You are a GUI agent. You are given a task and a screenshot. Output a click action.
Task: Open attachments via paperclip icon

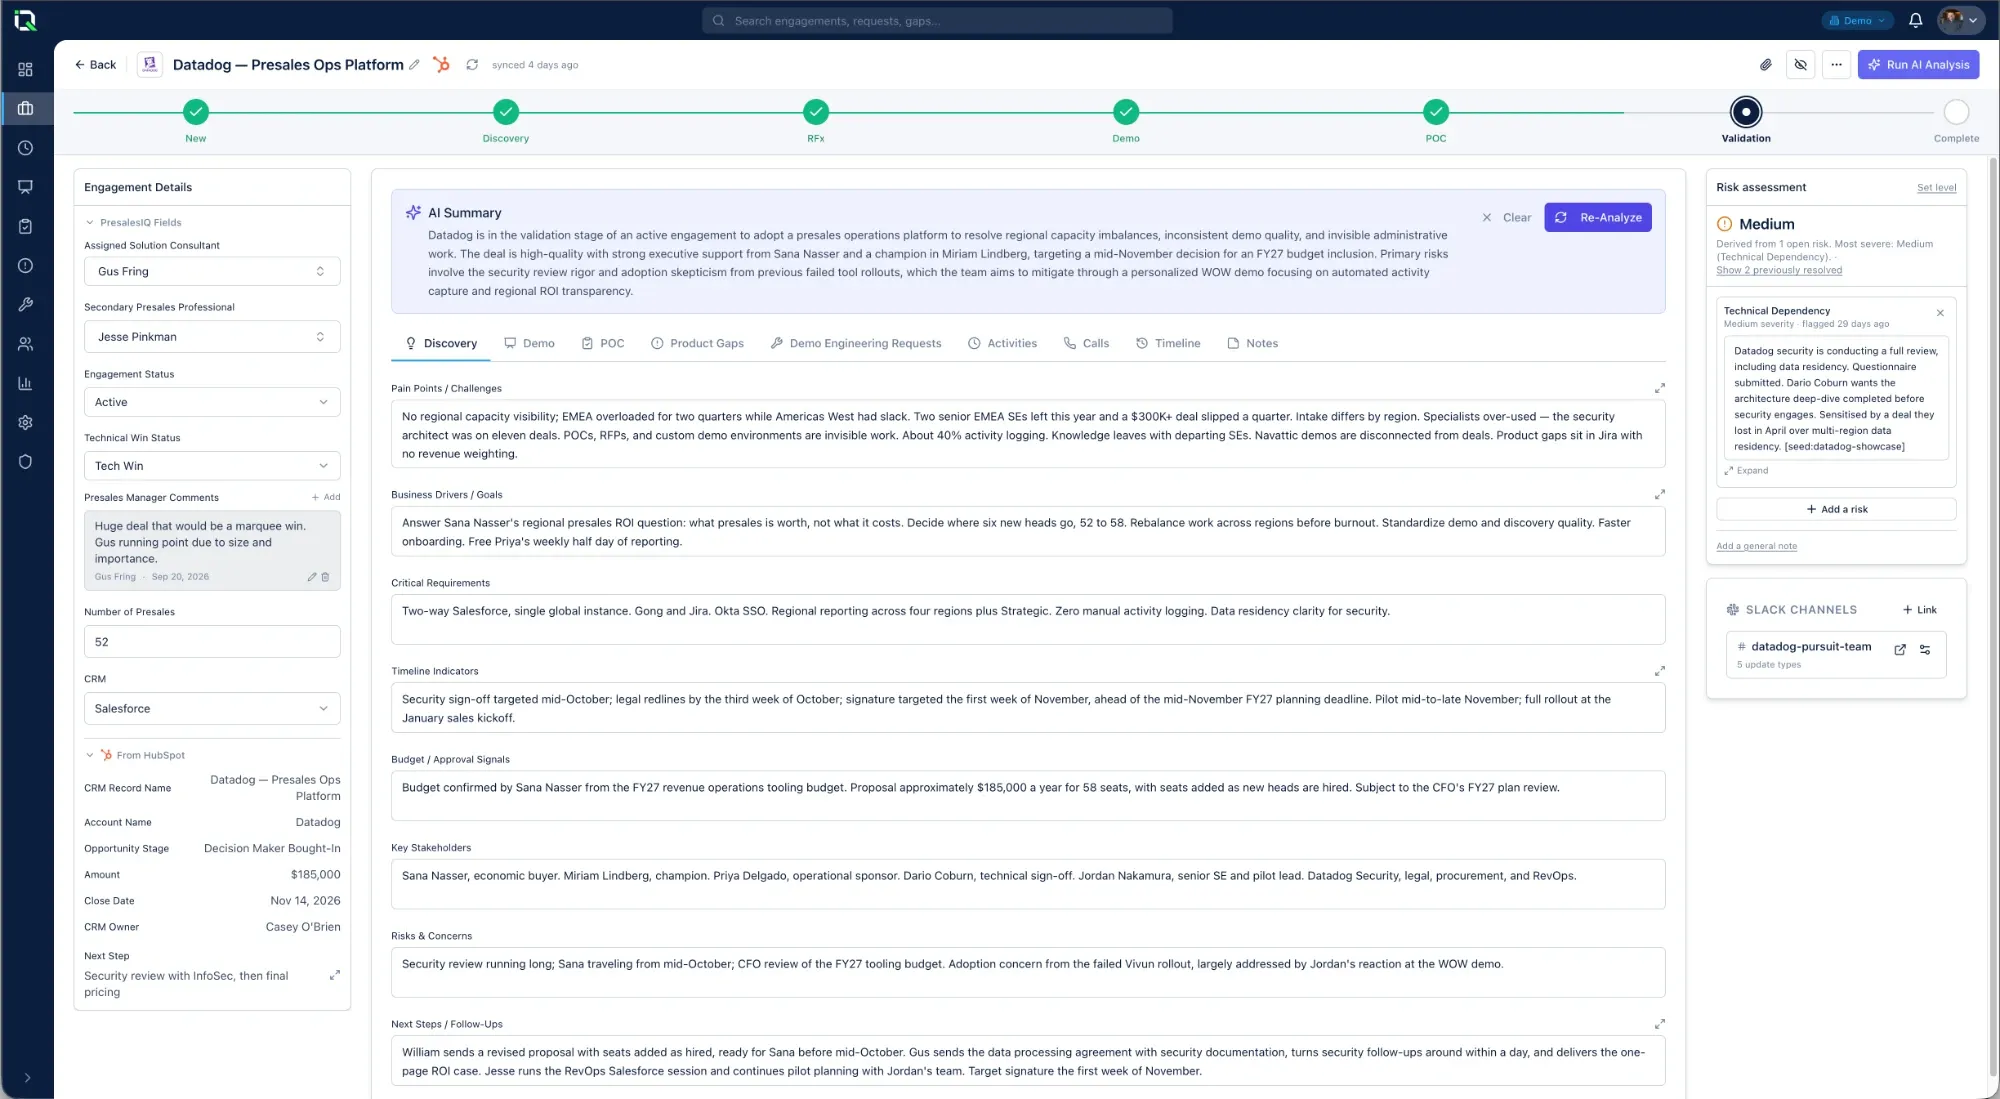coord(1766,65)
